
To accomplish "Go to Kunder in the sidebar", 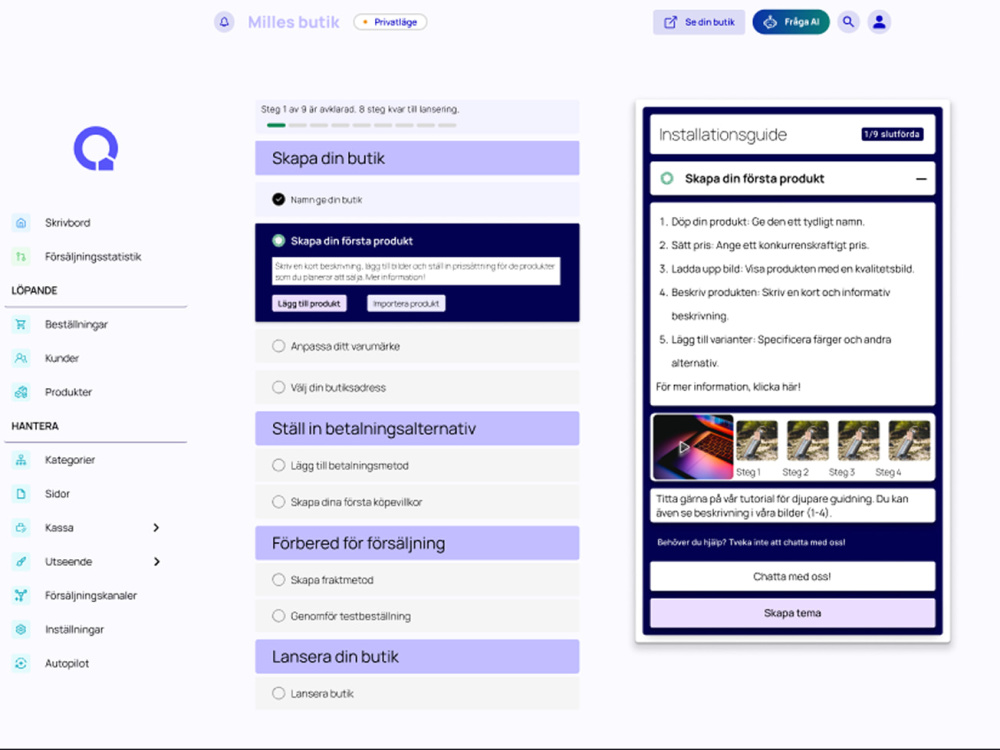I will pyautogui.click(x=62, y=358).
